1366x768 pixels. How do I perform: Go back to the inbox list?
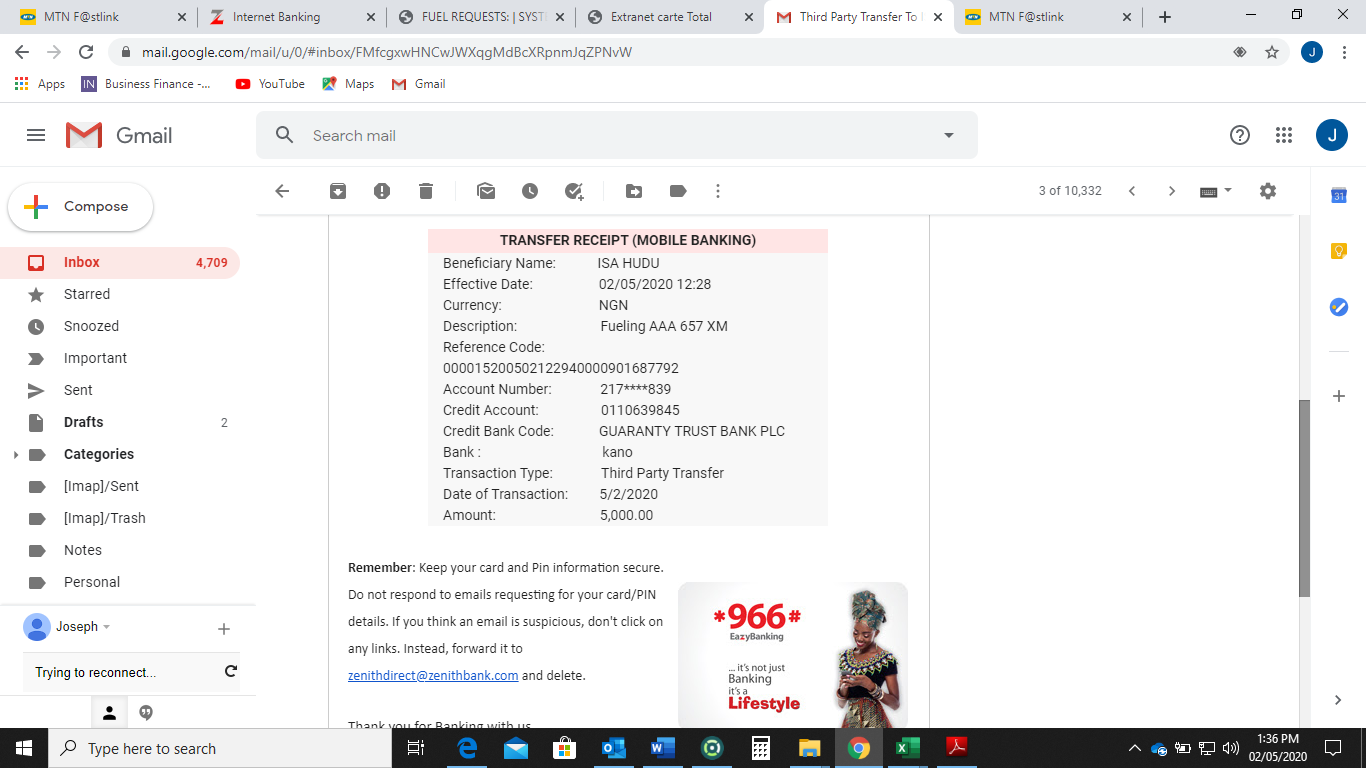click(282, 191)
